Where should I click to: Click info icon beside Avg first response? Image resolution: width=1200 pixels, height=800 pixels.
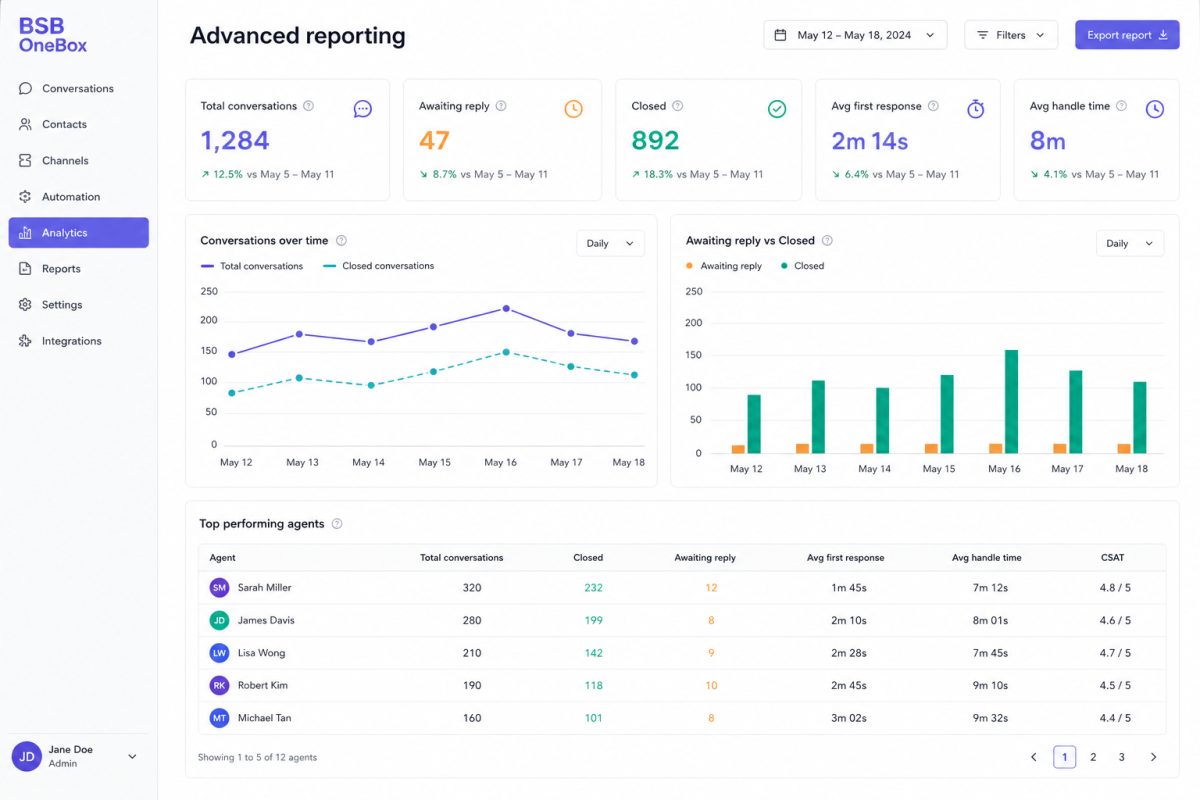933,106
